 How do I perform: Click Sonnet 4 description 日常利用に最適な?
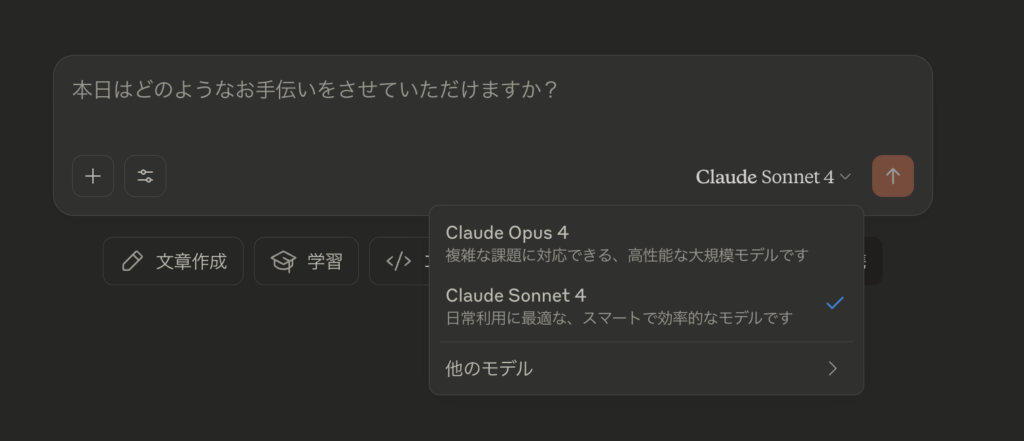[x=618, y=318]
